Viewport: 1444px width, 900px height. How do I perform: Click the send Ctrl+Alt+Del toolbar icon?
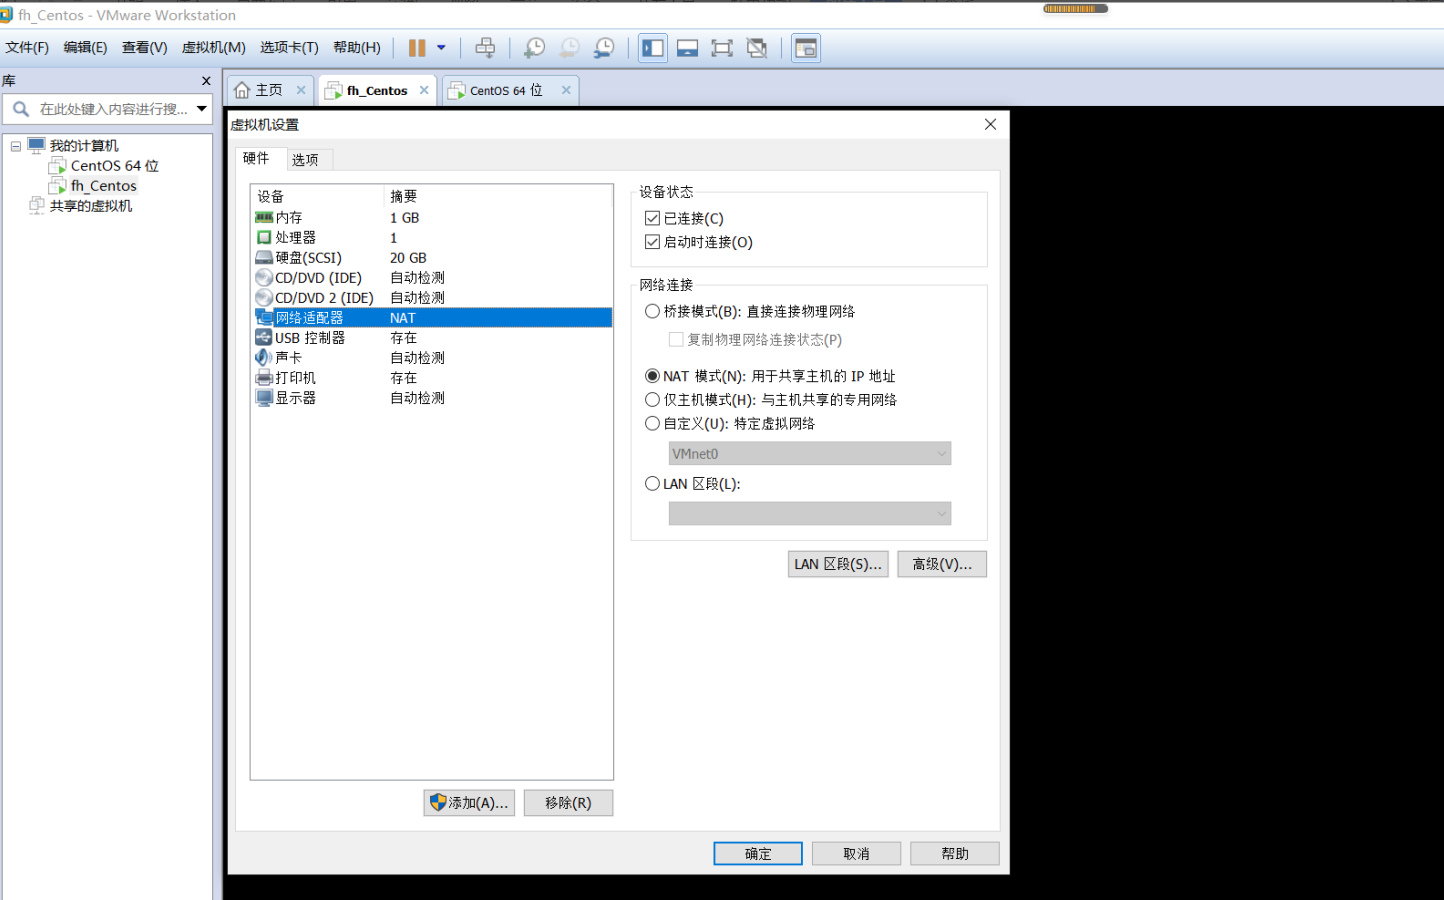485,48
